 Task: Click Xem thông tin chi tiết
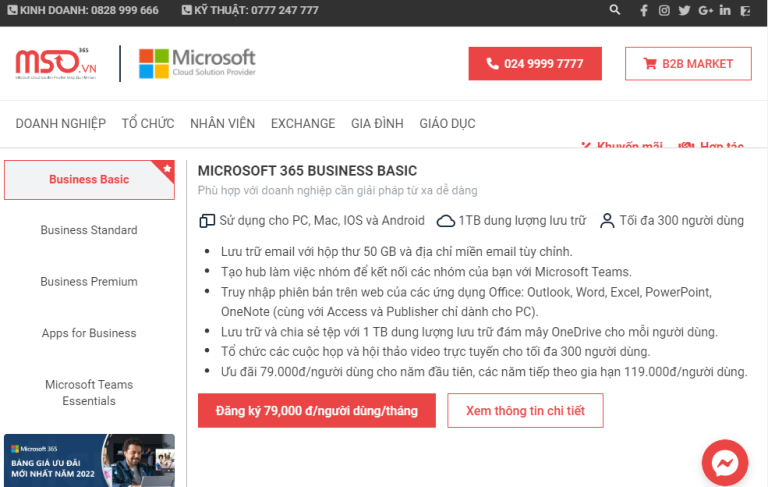pyautogui.click(x=525, y=411)
